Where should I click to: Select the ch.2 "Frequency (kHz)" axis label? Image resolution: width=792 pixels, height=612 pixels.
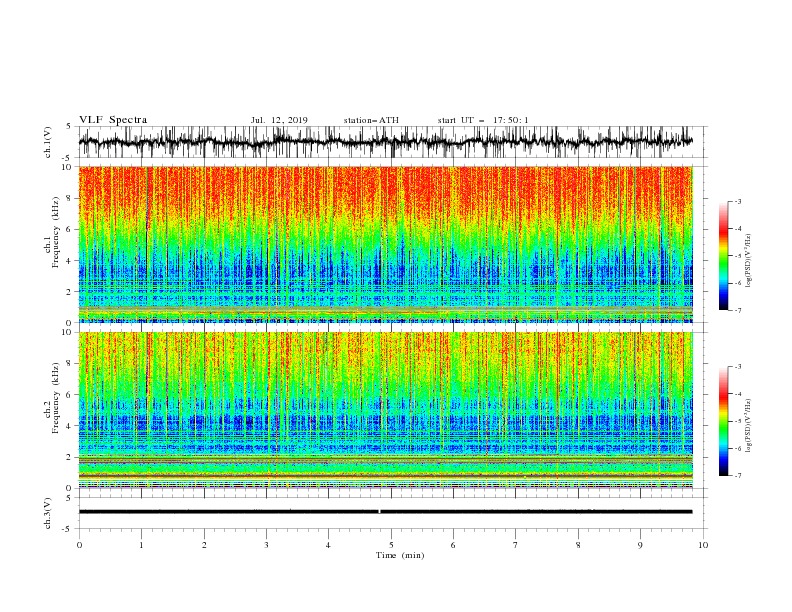pos(56,397)
